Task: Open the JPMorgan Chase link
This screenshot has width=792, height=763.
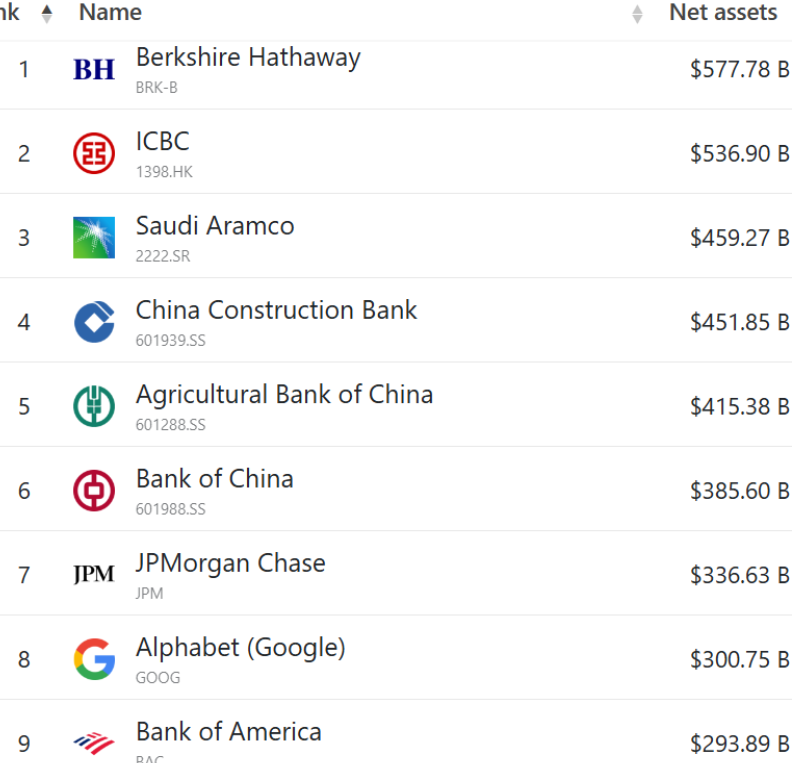Action: [230, 563]
